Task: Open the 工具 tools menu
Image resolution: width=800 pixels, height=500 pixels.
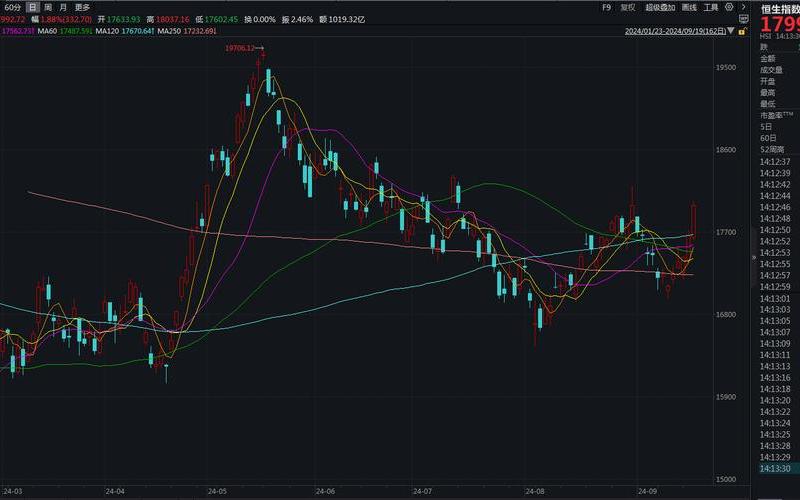Action: 711,7
